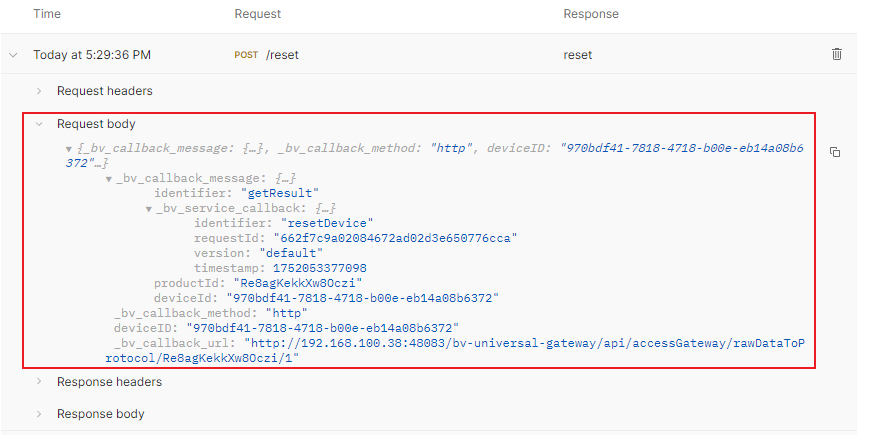Click the Request headers label
Screen dimensions: 869x435
(105, 91)
